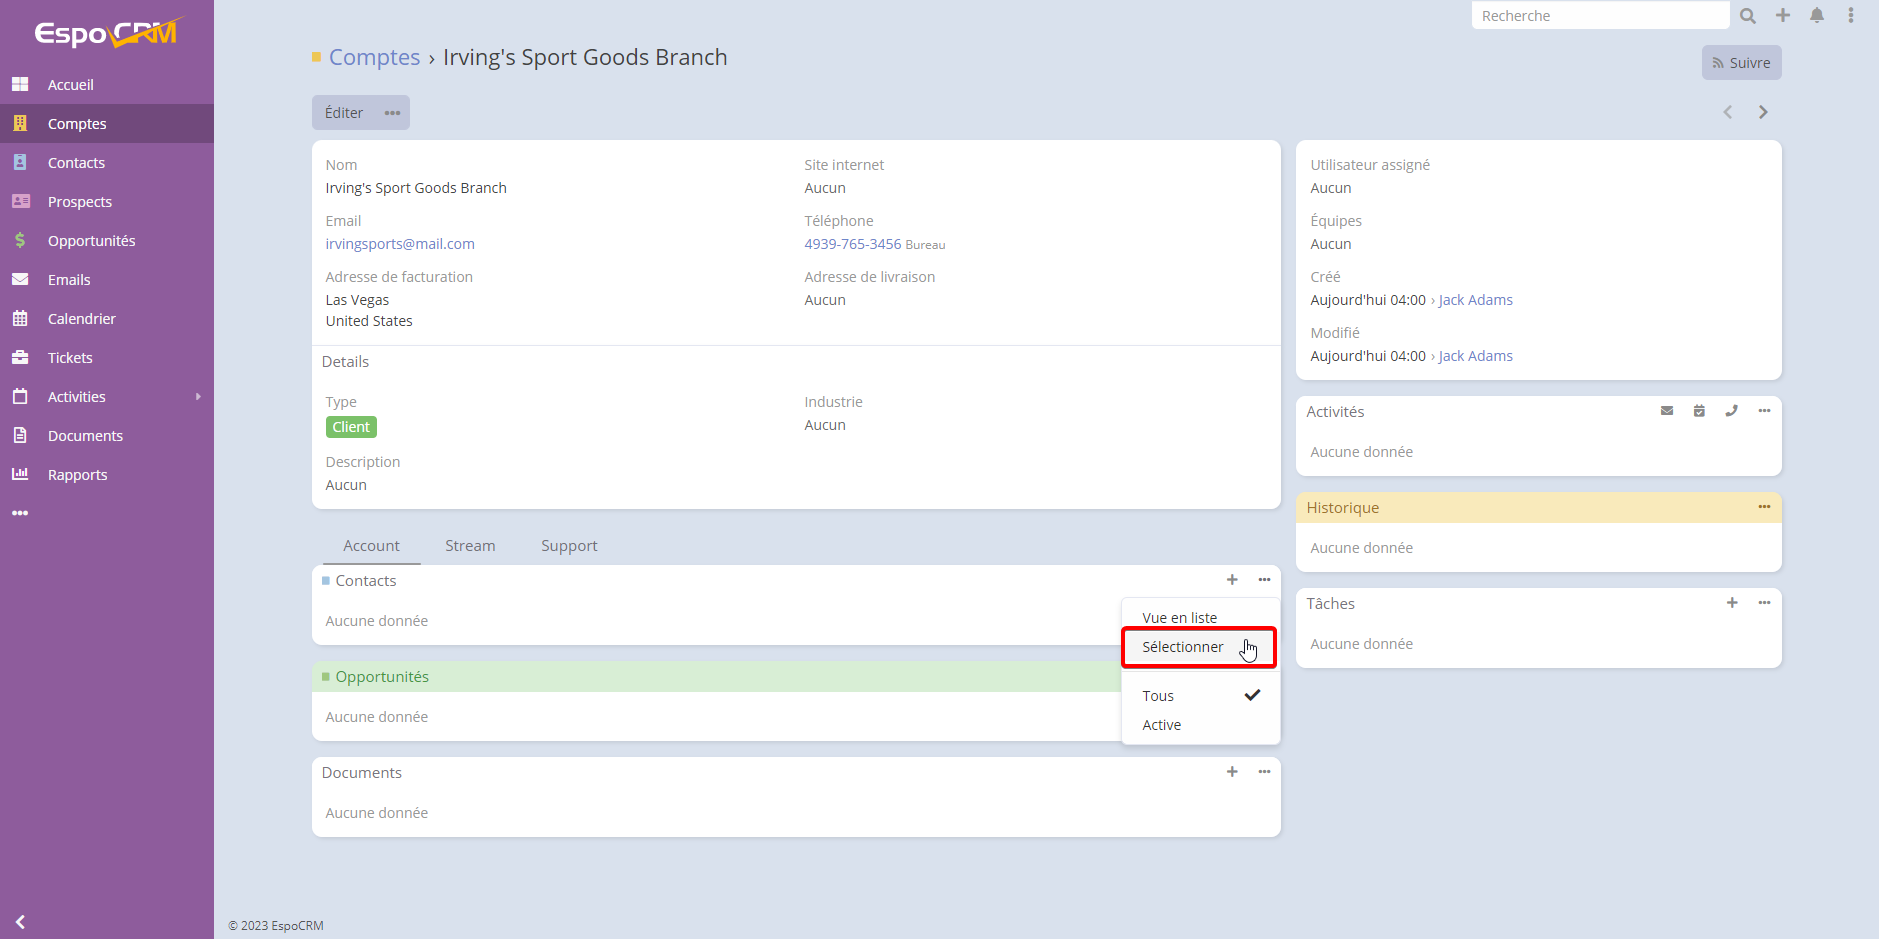The width and height of the screenshot is (1879, 939).
Task: Add a new task with Tâches plus icon
Action: (x=1732, y=603)
